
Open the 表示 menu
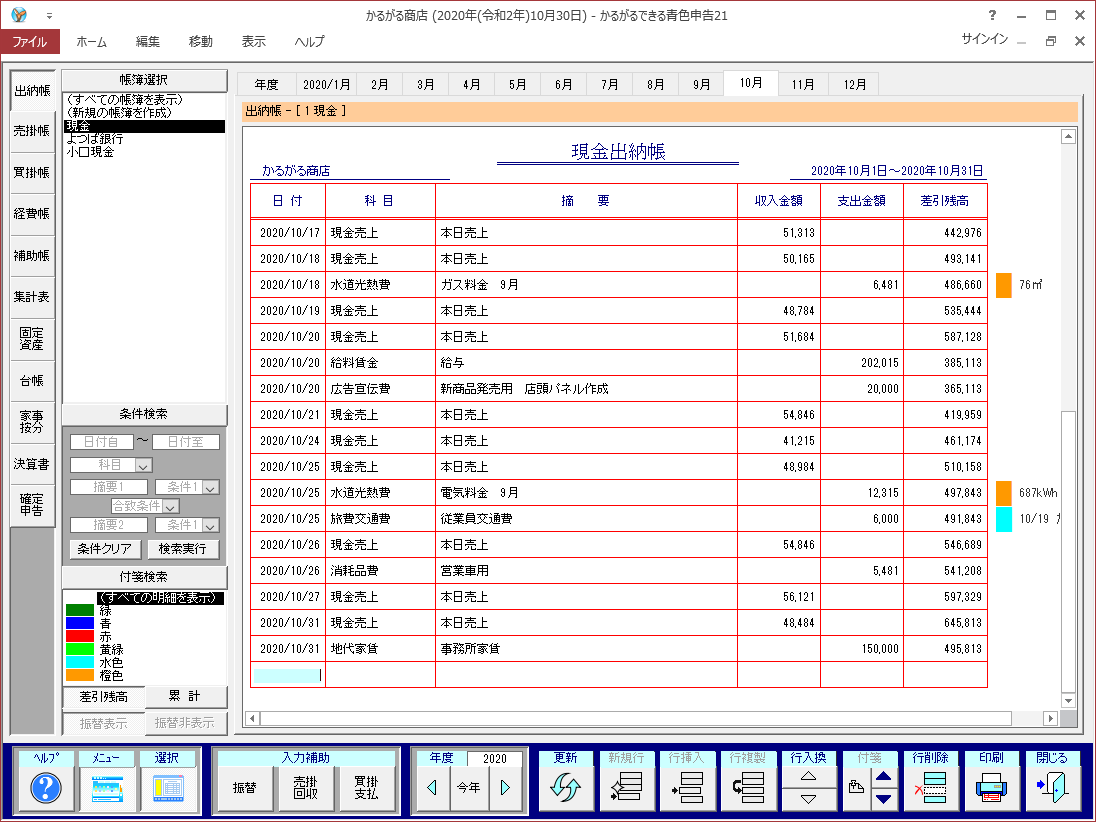pyautogui.click(x=254, y=41)
